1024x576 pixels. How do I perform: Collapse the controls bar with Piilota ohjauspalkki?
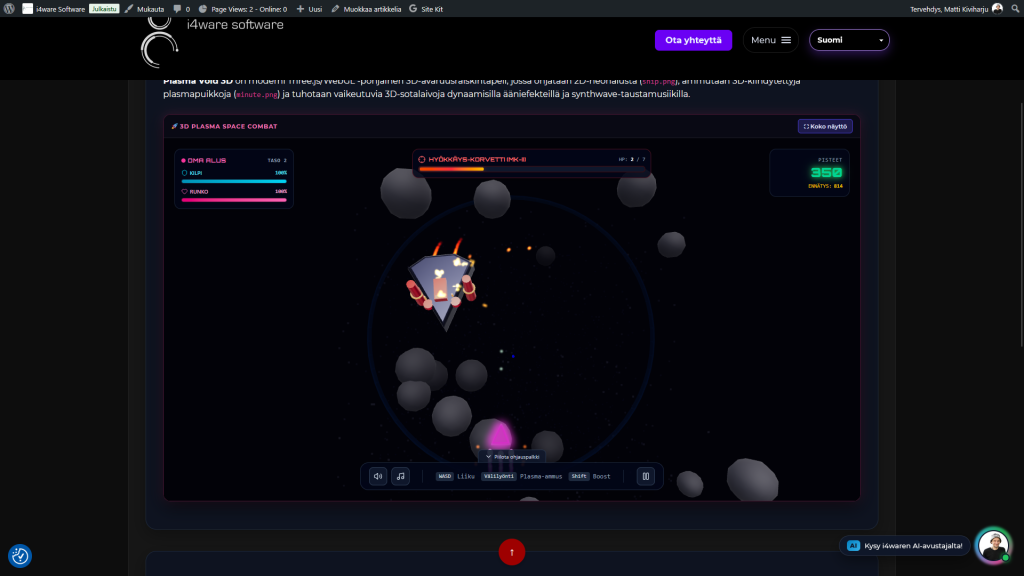coord(512,457)
